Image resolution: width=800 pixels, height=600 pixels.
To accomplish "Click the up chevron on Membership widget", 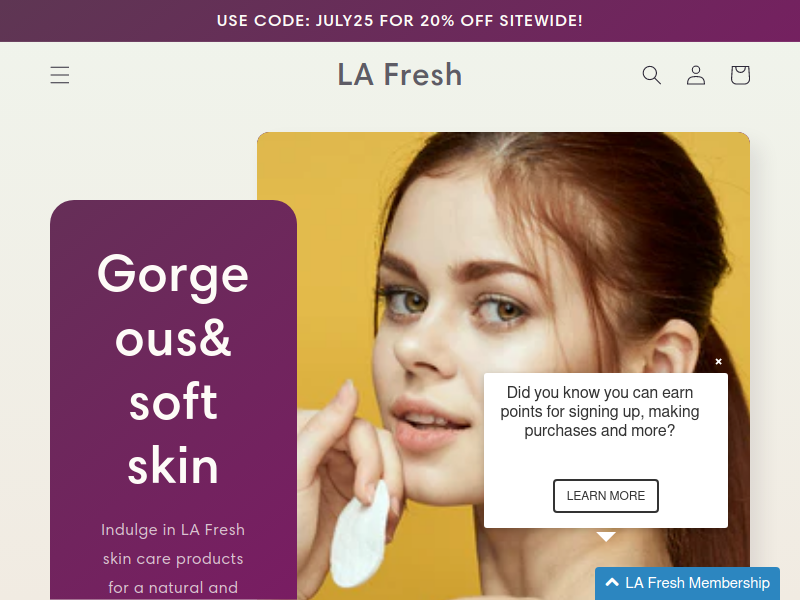I will click(612, 582).
